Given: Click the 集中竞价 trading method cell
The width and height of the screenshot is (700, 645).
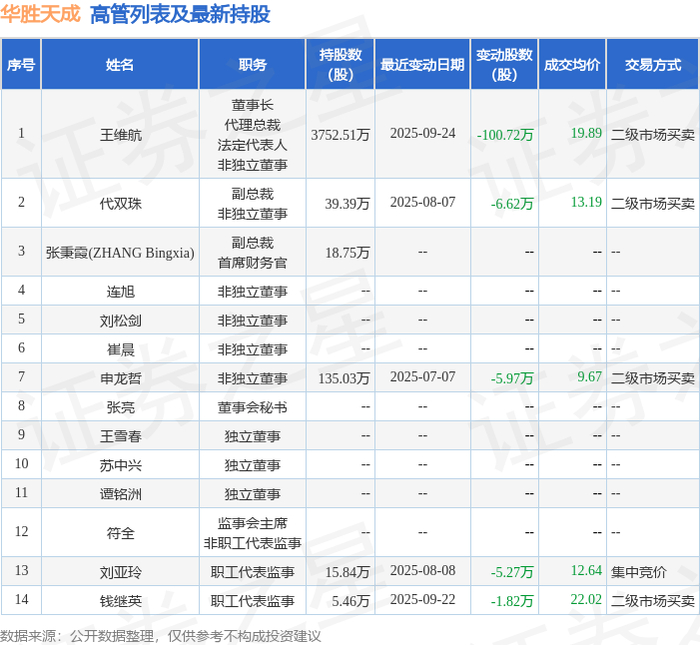Looking at the screenshot, I should point(638,572).
